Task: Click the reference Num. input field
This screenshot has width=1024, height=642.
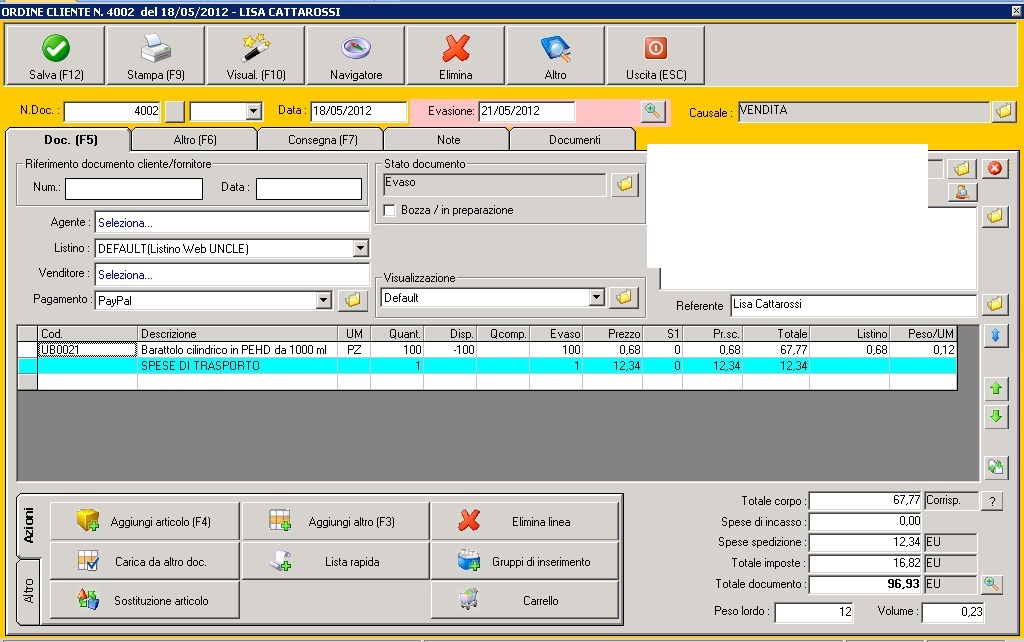Action: tap(134, 188)
